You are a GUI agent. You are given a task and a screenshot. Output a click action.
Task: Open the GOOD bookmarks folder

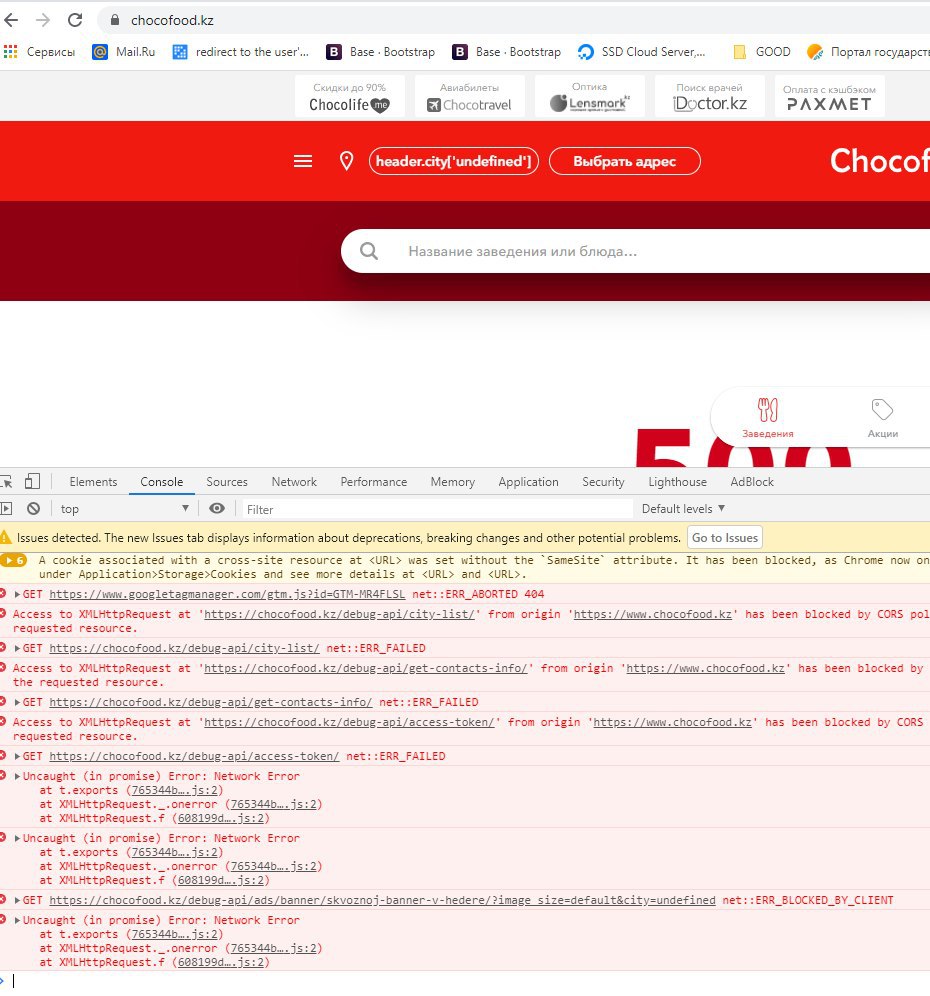pyautogui.click(x=762, y=52)
